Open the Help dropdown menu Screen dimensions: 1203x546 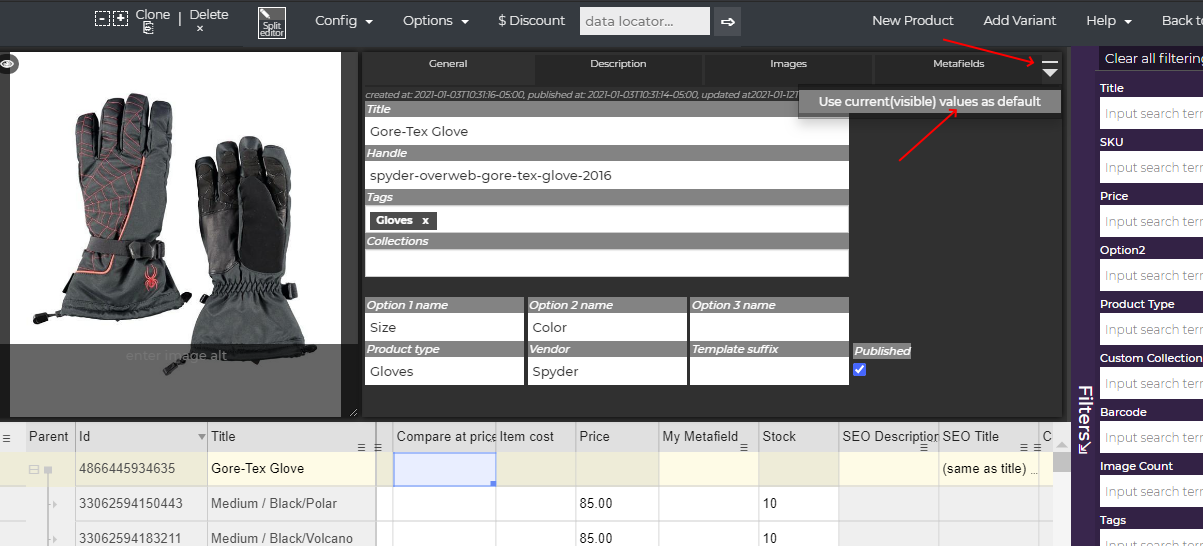coord(1108,21)
